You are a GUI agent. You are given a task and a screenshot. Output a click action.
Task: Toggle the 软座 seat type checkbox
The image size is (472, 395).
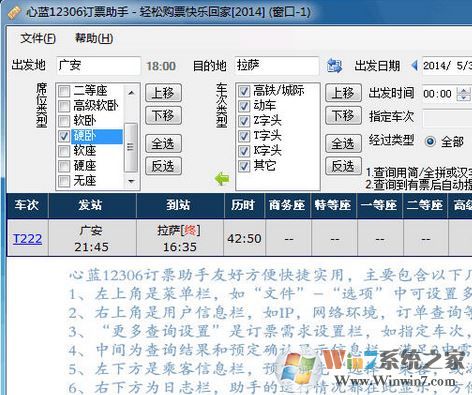(64, 151)
